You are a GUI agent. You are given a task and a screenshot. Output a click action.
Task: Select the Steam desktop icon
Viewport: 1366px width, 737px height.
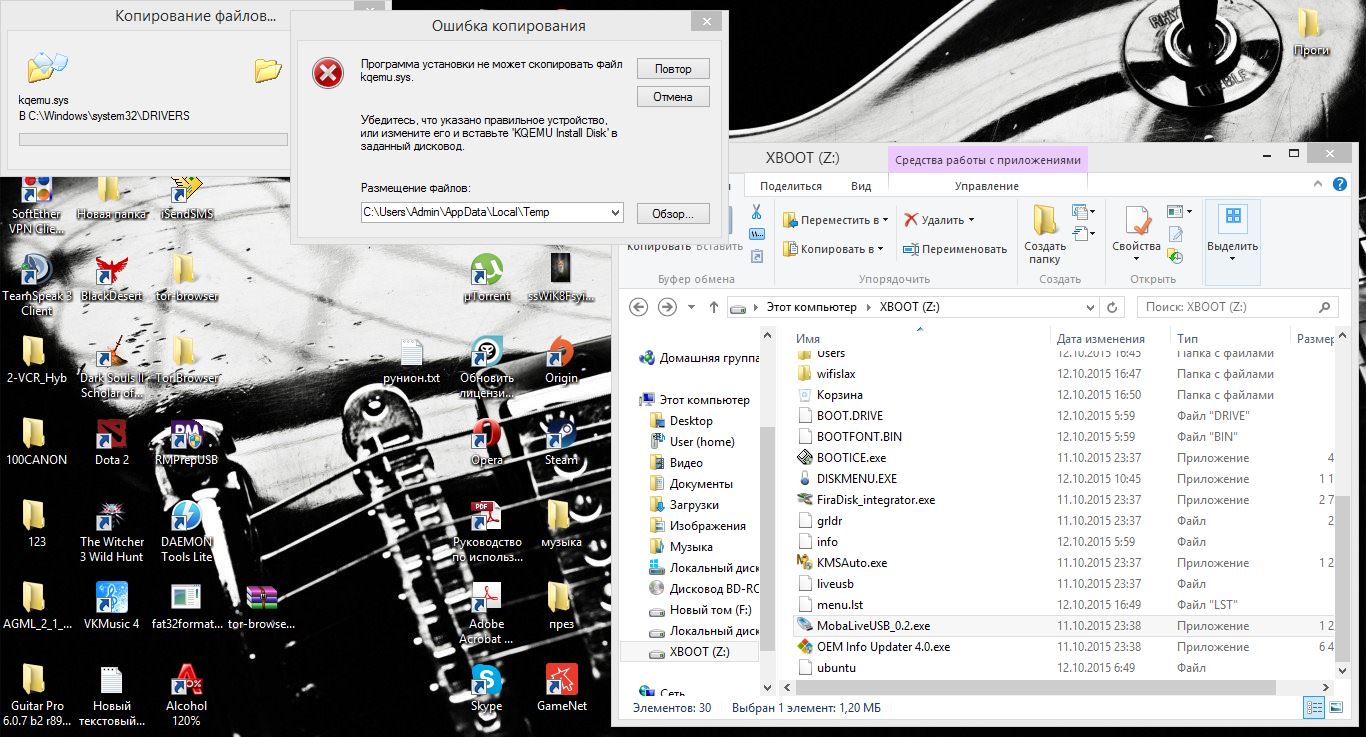click(561, 442)
